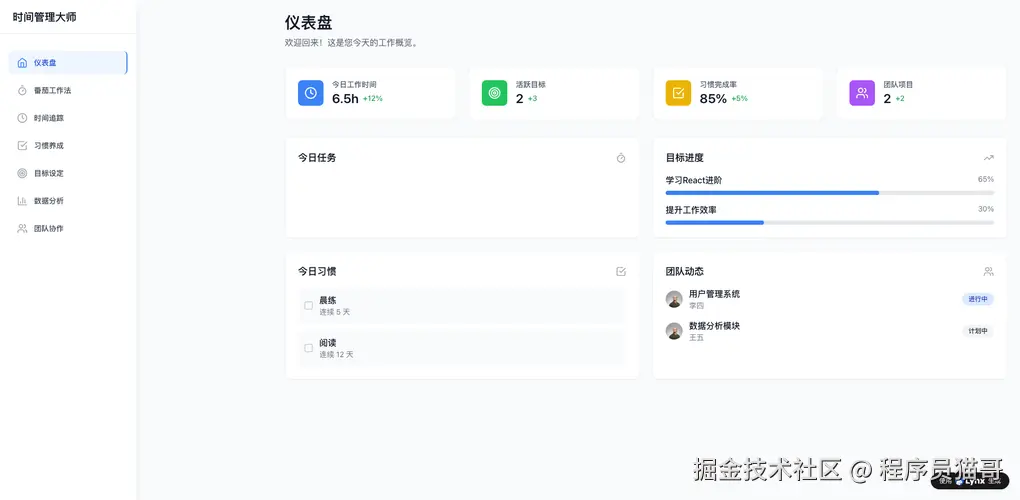Screen dimensions: 1020x500
Task: Click the 提升工作效率 goal label
Action: click(691, 210)
